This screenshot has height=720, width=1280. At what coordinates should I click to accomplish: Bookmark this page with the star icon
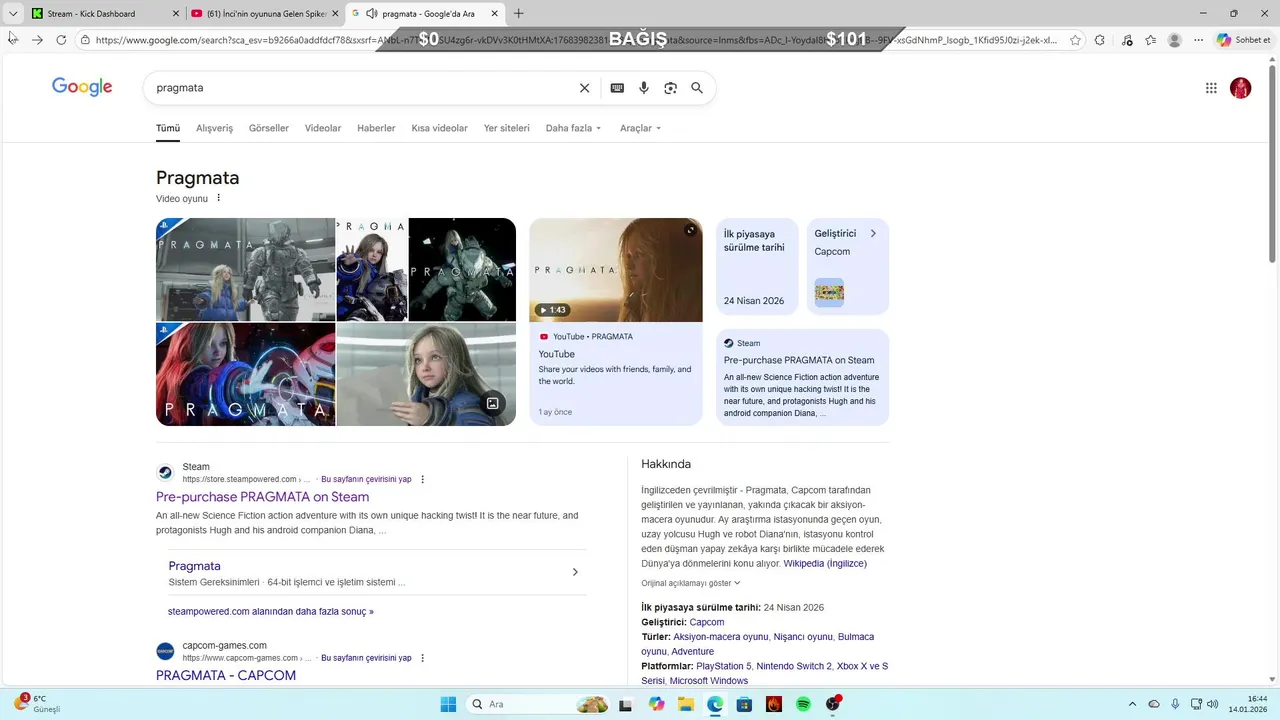(x=1075, y=40)
